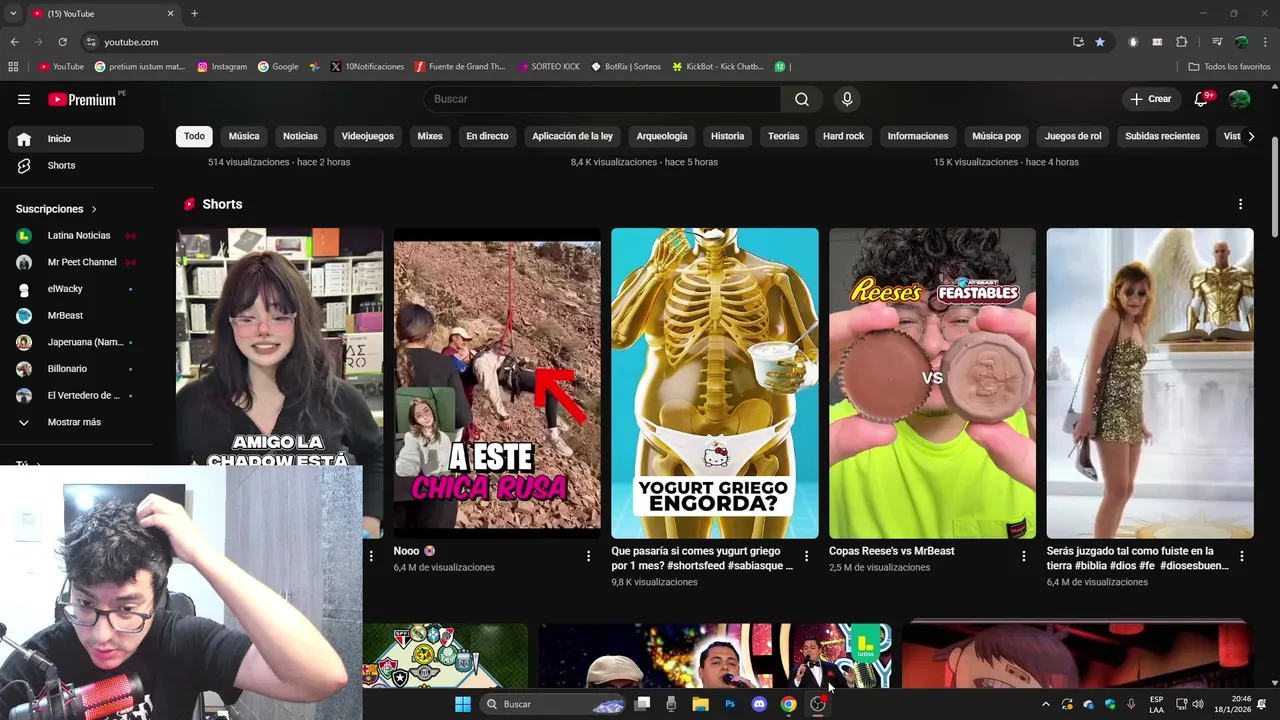Open the Instagram bookmark
This screenshot has width=1280, height=720.
pos(222,66)
